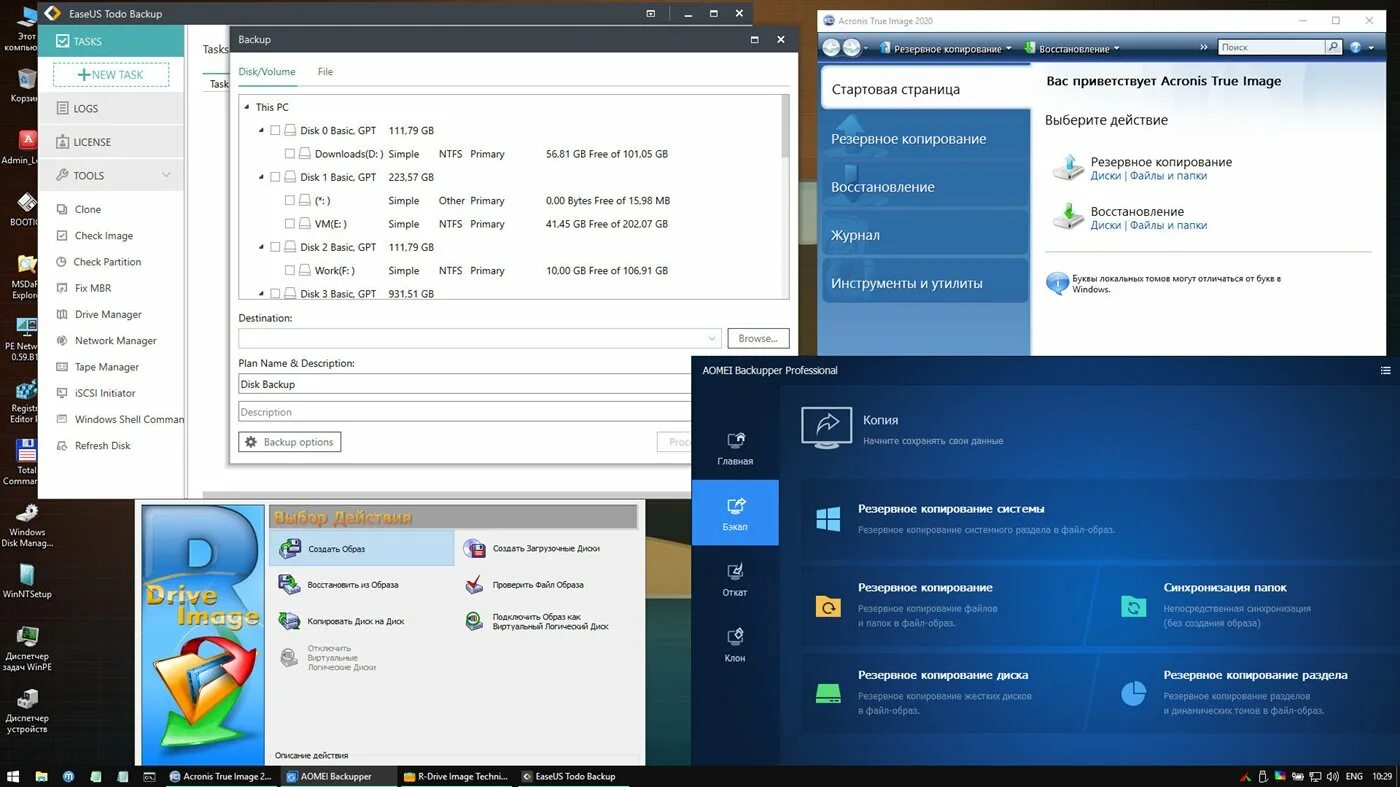Image resolution: width=1400 pixels, height=787 pixels.
Task: Click ENG language indicator in tray
Action: tap(1354, 776)
